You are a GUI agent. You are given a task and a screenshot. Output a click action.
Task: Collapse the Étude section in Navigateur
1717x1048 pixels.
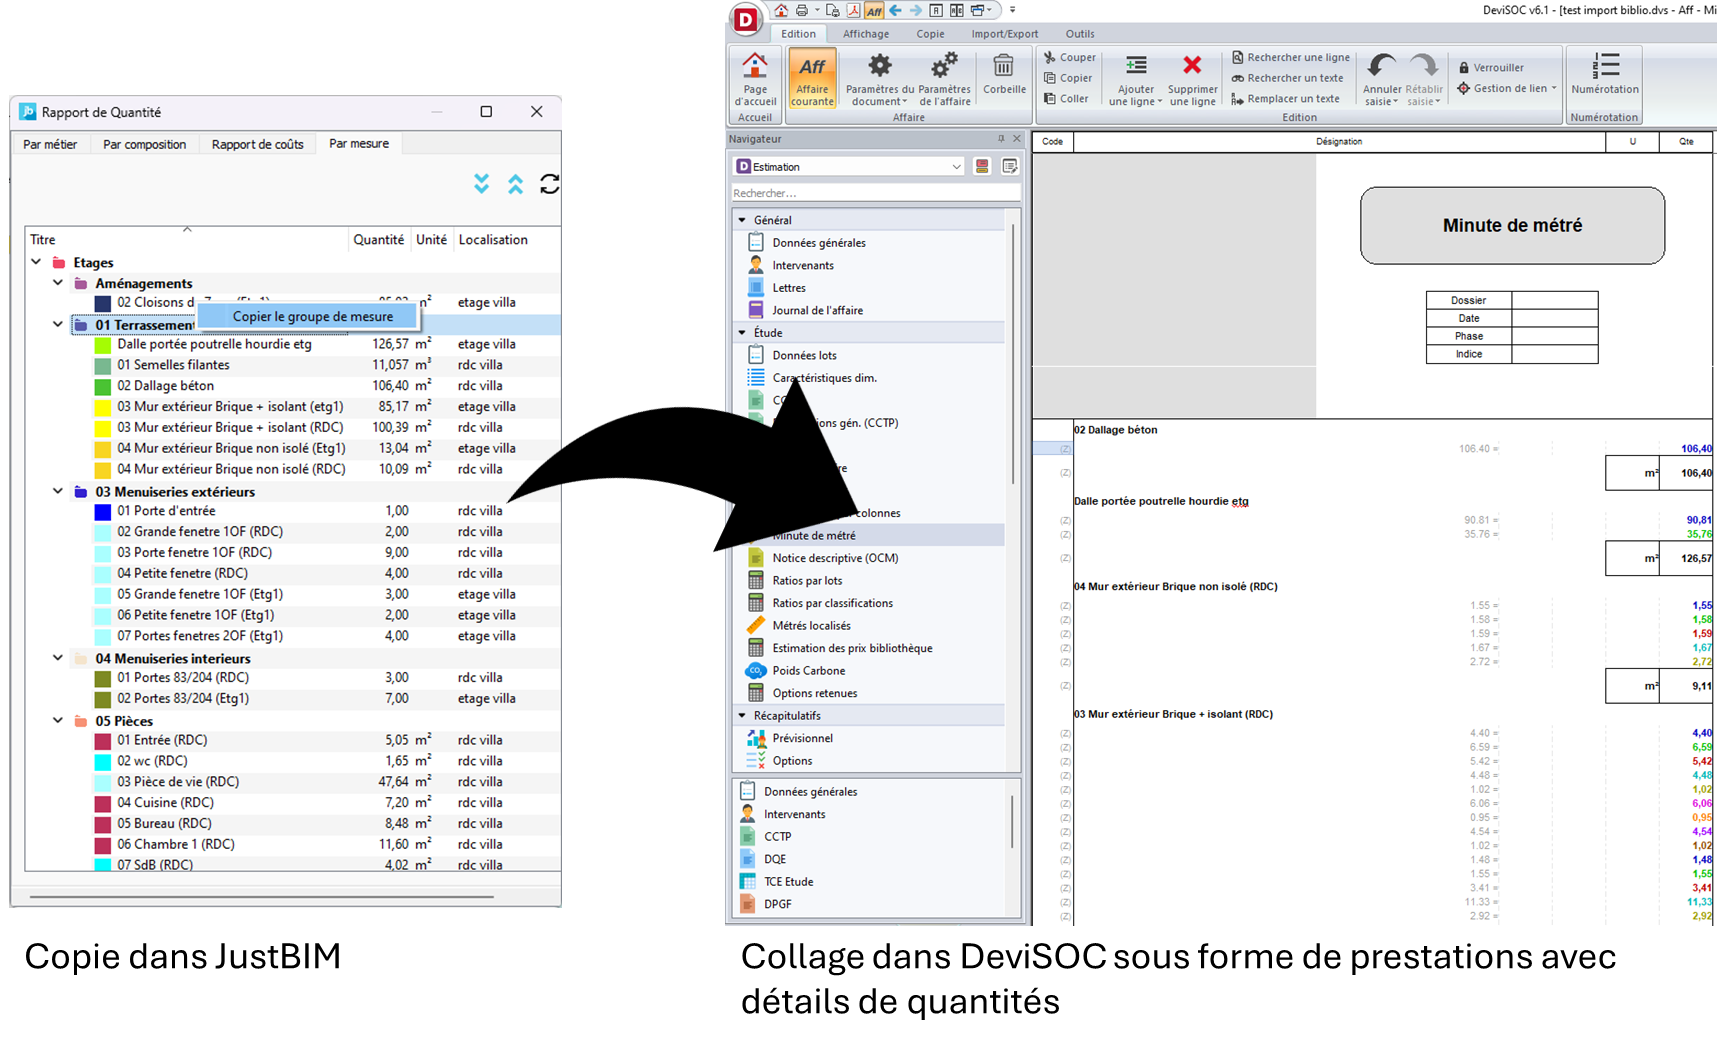742,333
